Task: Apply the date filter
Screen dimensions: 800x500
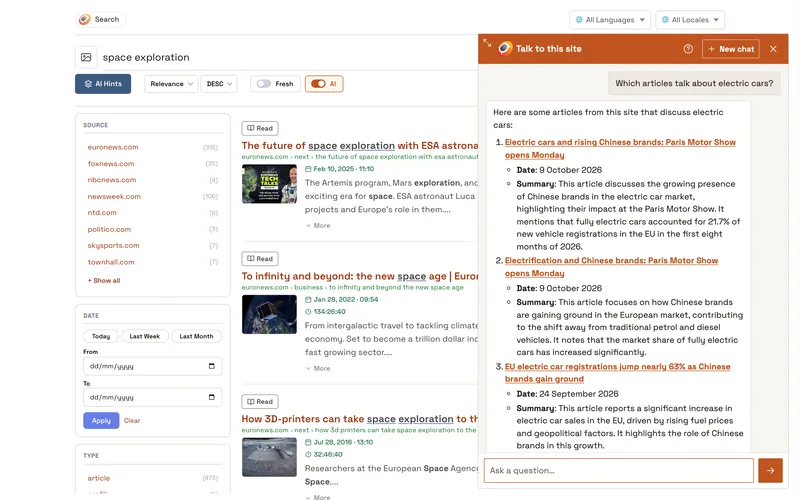Action: point(101,420)
